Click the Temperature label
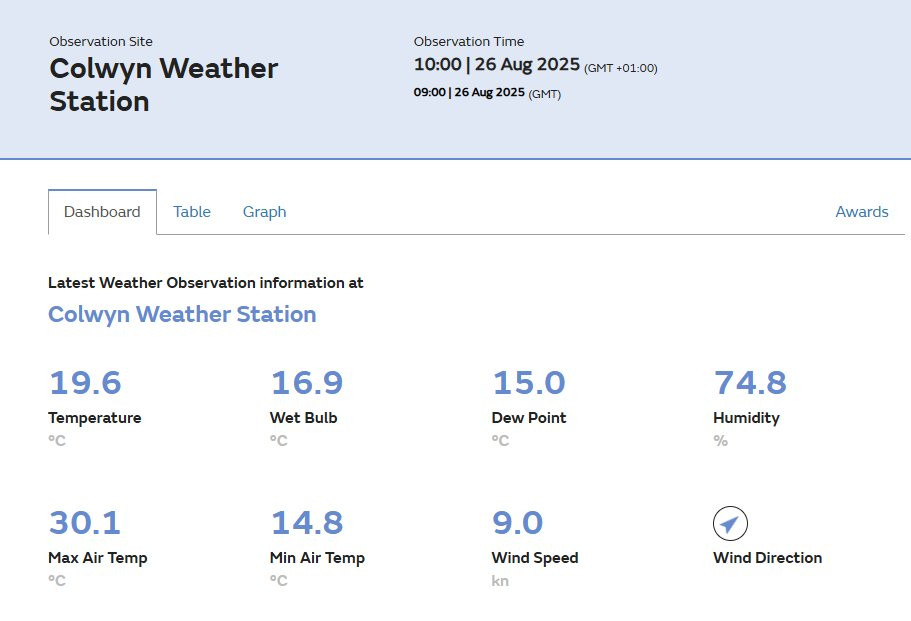911x621 pixels. click(95, 418)
